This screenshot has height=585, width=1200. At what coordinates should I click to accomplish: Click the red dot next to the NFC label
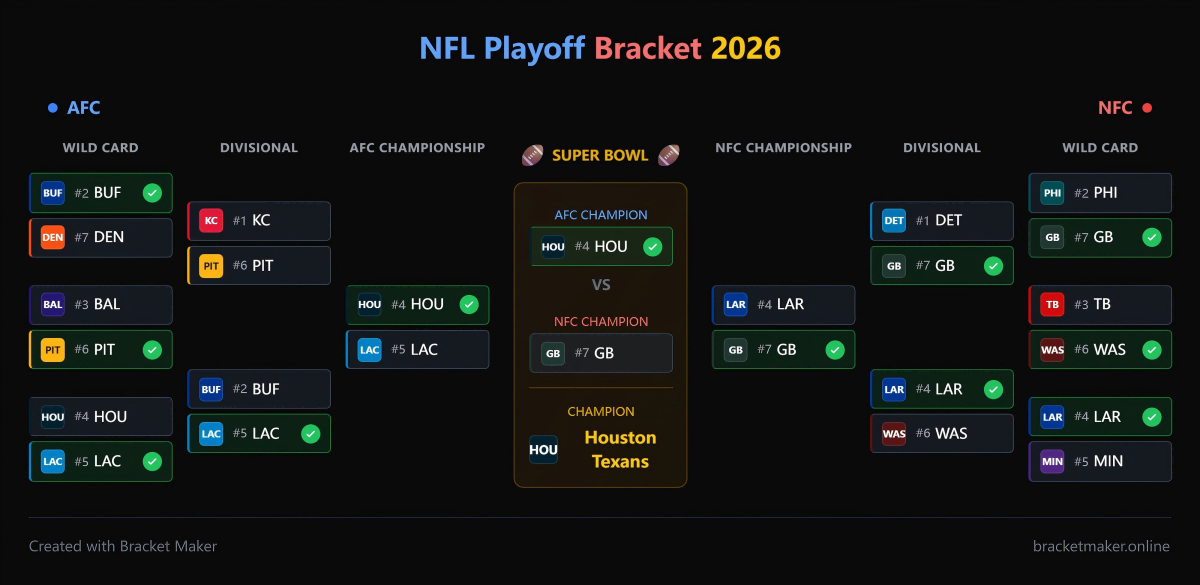coord(1148,107)
